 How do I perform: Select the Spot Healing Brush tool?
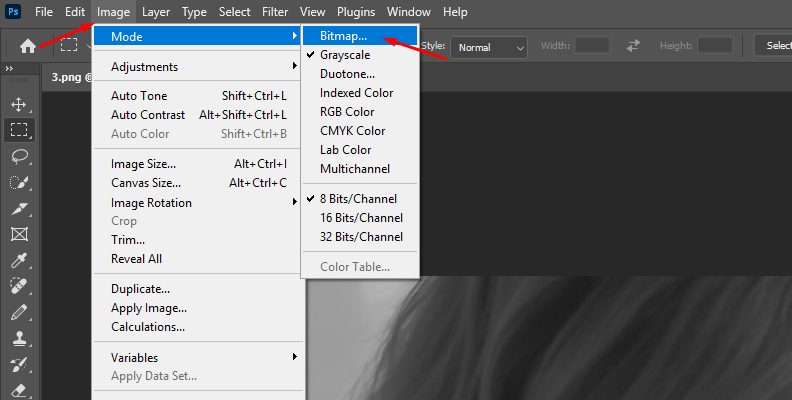(x=19, y=286)
